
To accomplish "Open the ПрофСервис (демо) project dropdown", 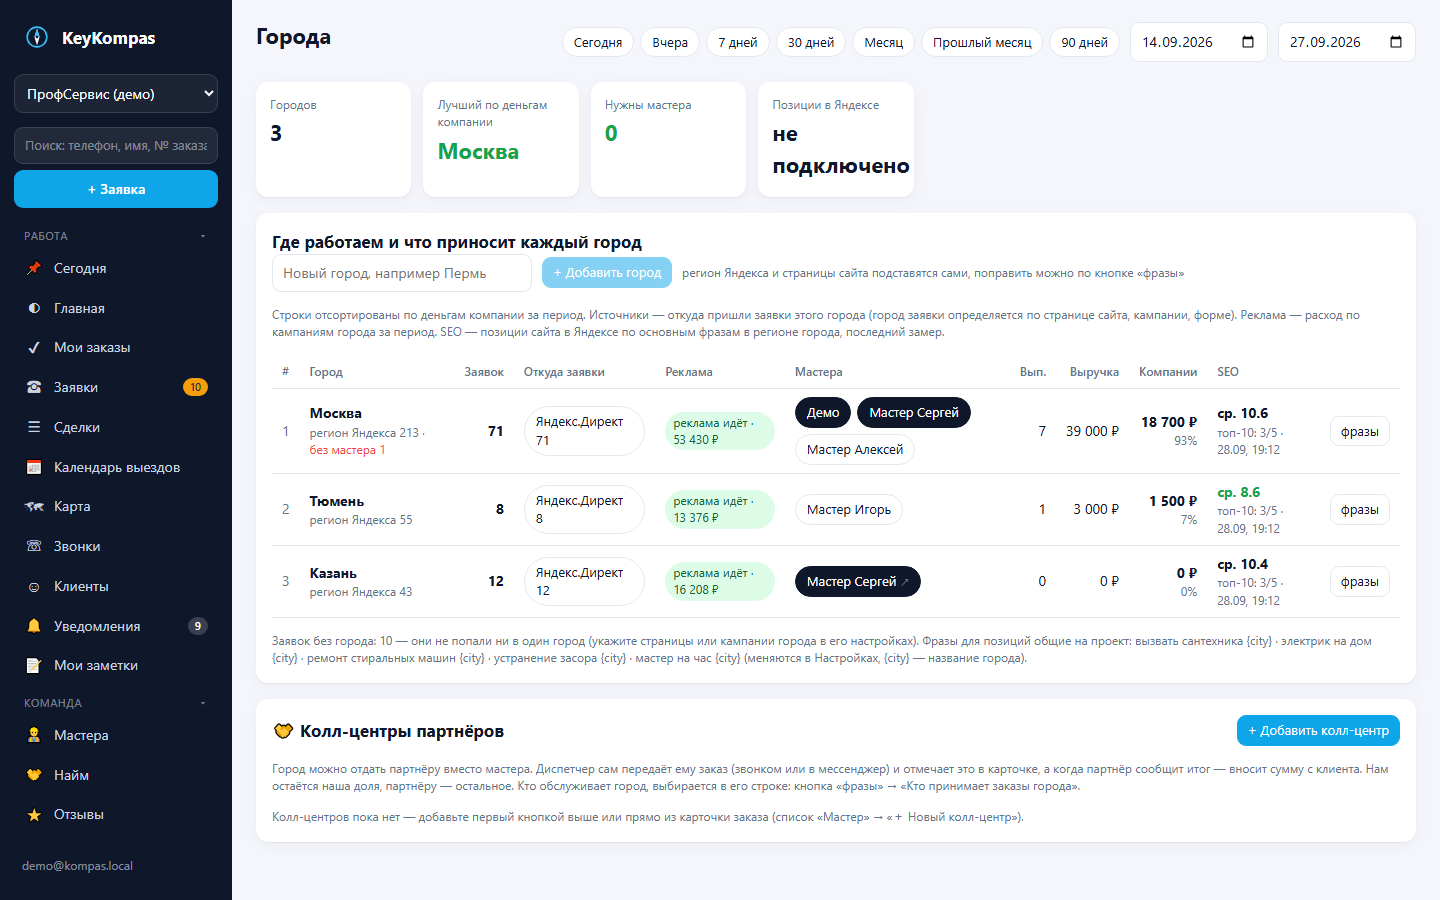I will tap(116, 94).
